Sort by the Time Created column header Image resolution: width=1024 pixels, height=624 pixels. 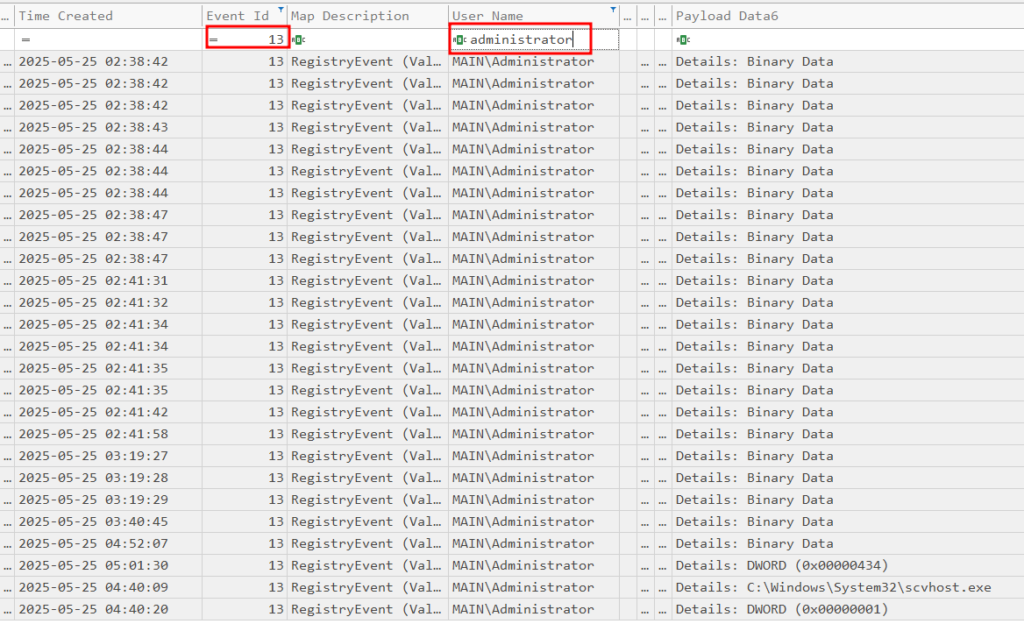tap(66, 16)
